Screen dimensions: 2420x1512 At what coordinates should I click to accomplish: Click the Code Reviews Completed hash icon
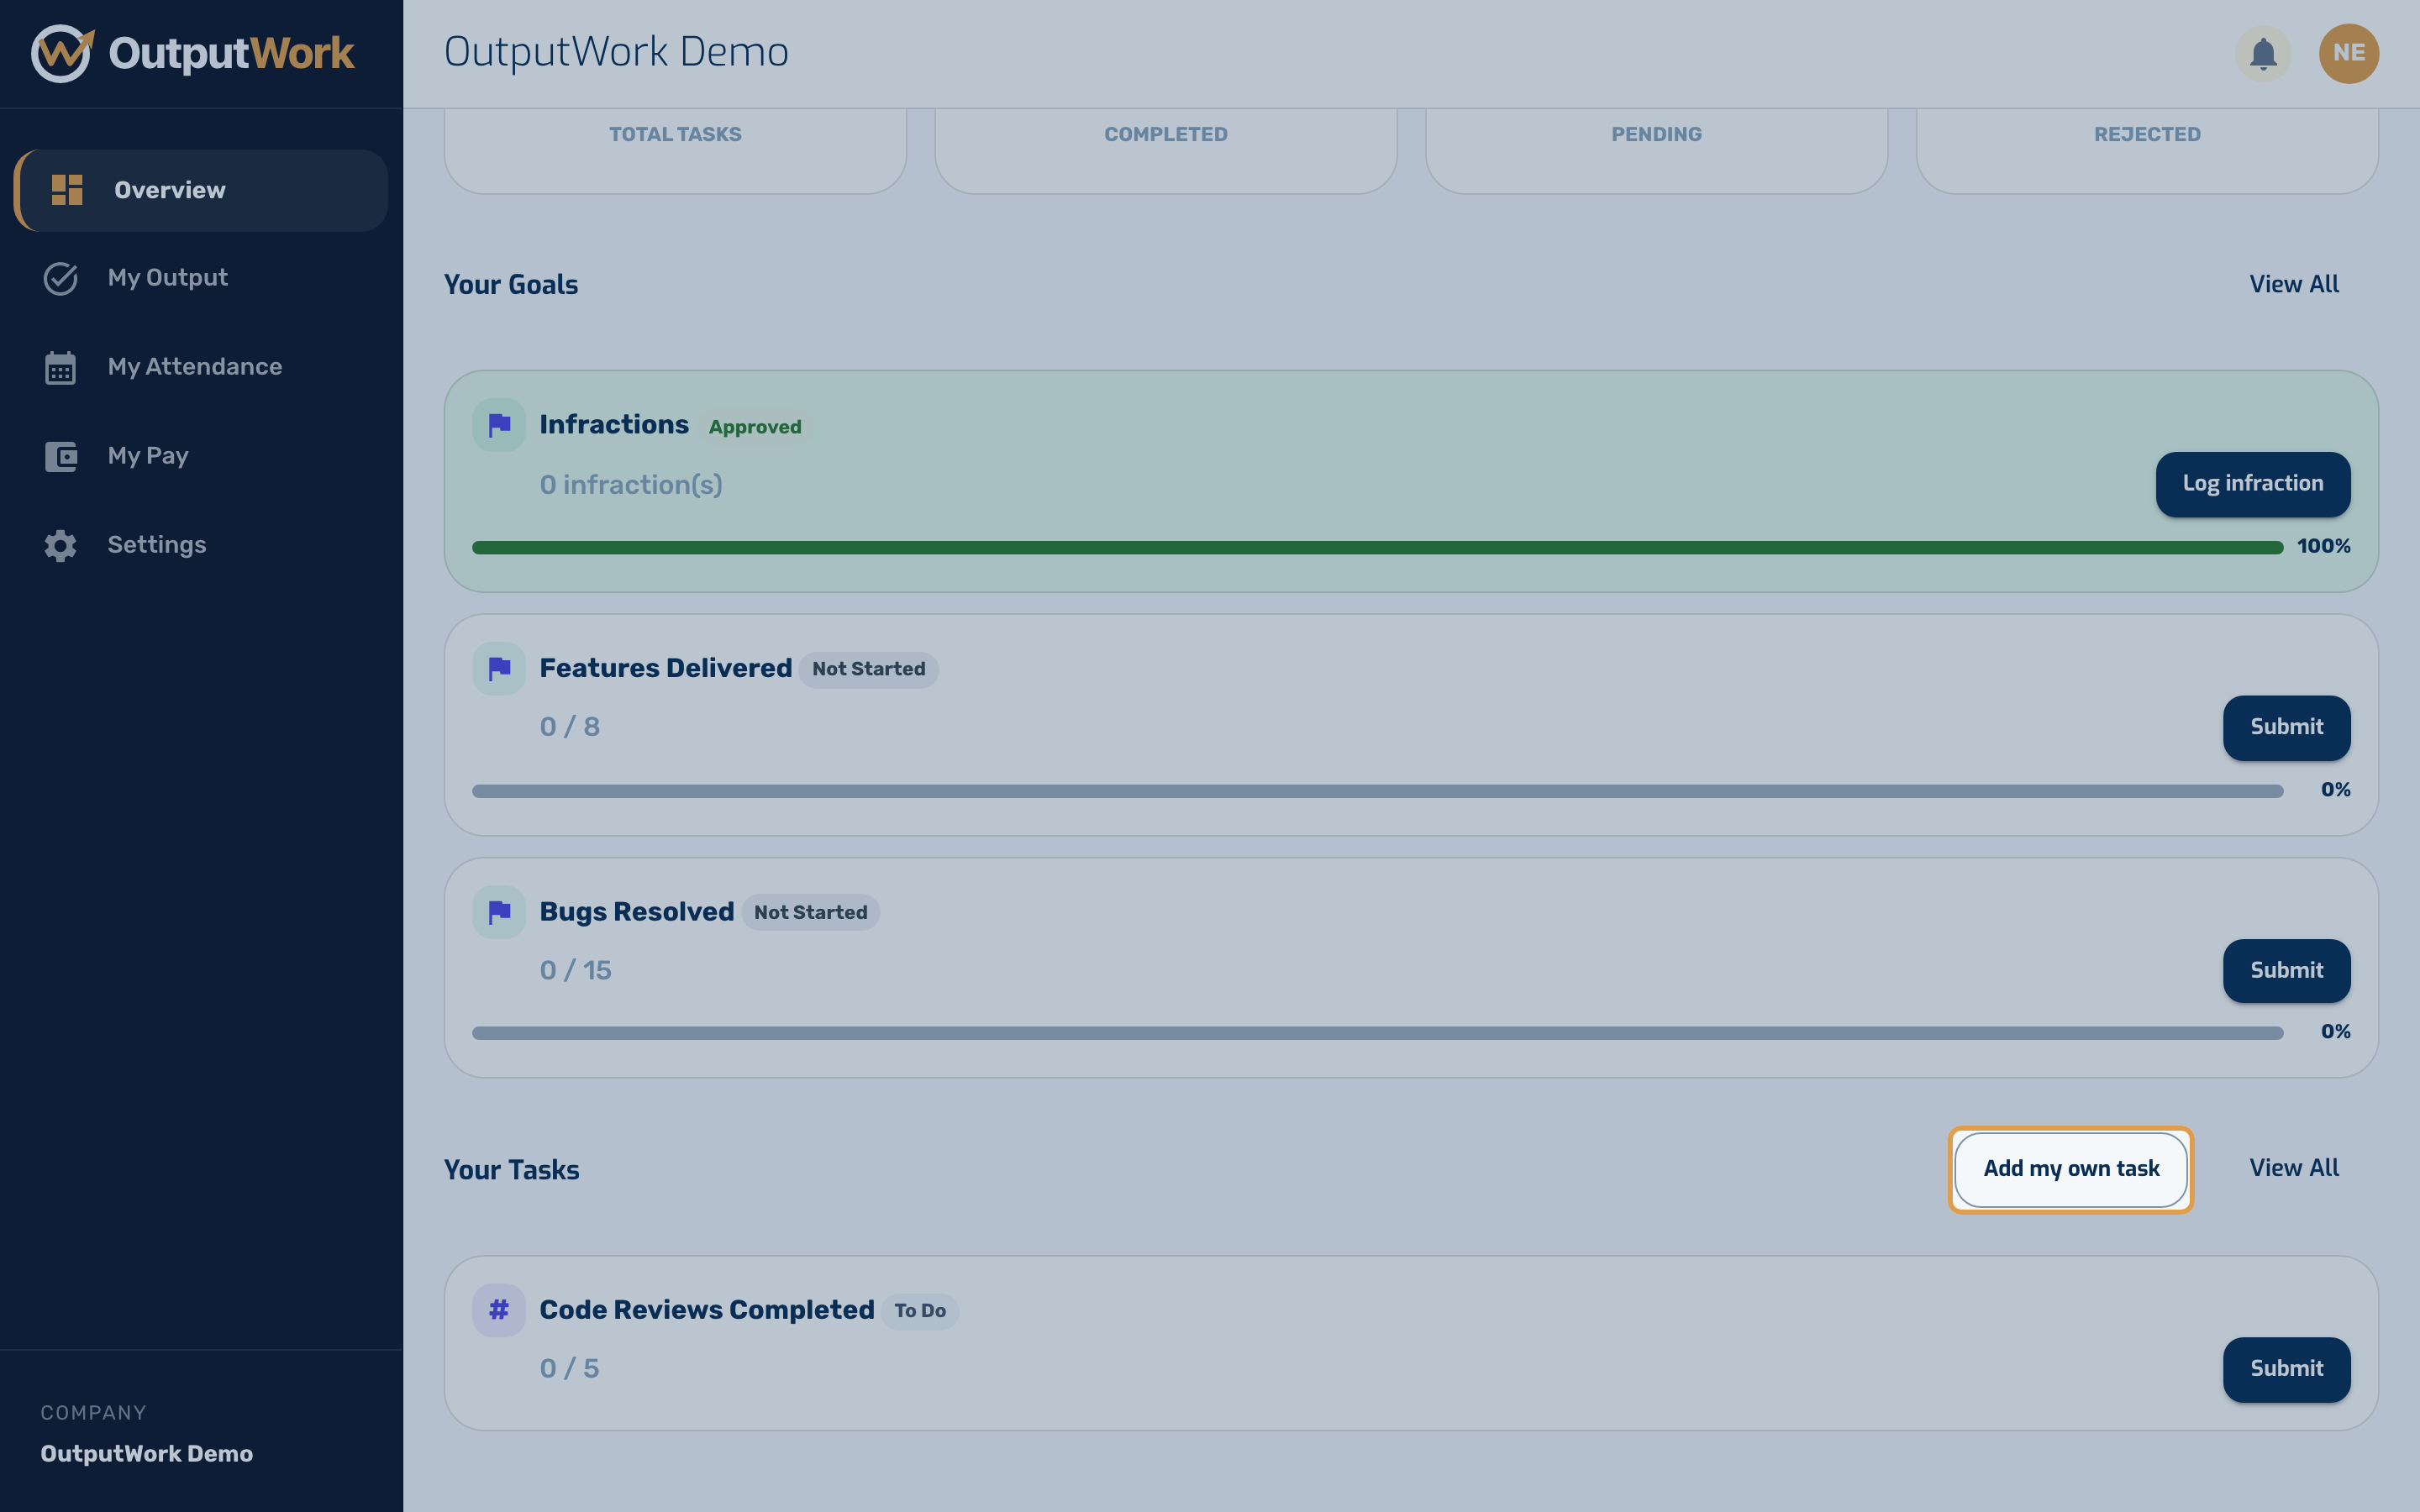point(499,1310)
